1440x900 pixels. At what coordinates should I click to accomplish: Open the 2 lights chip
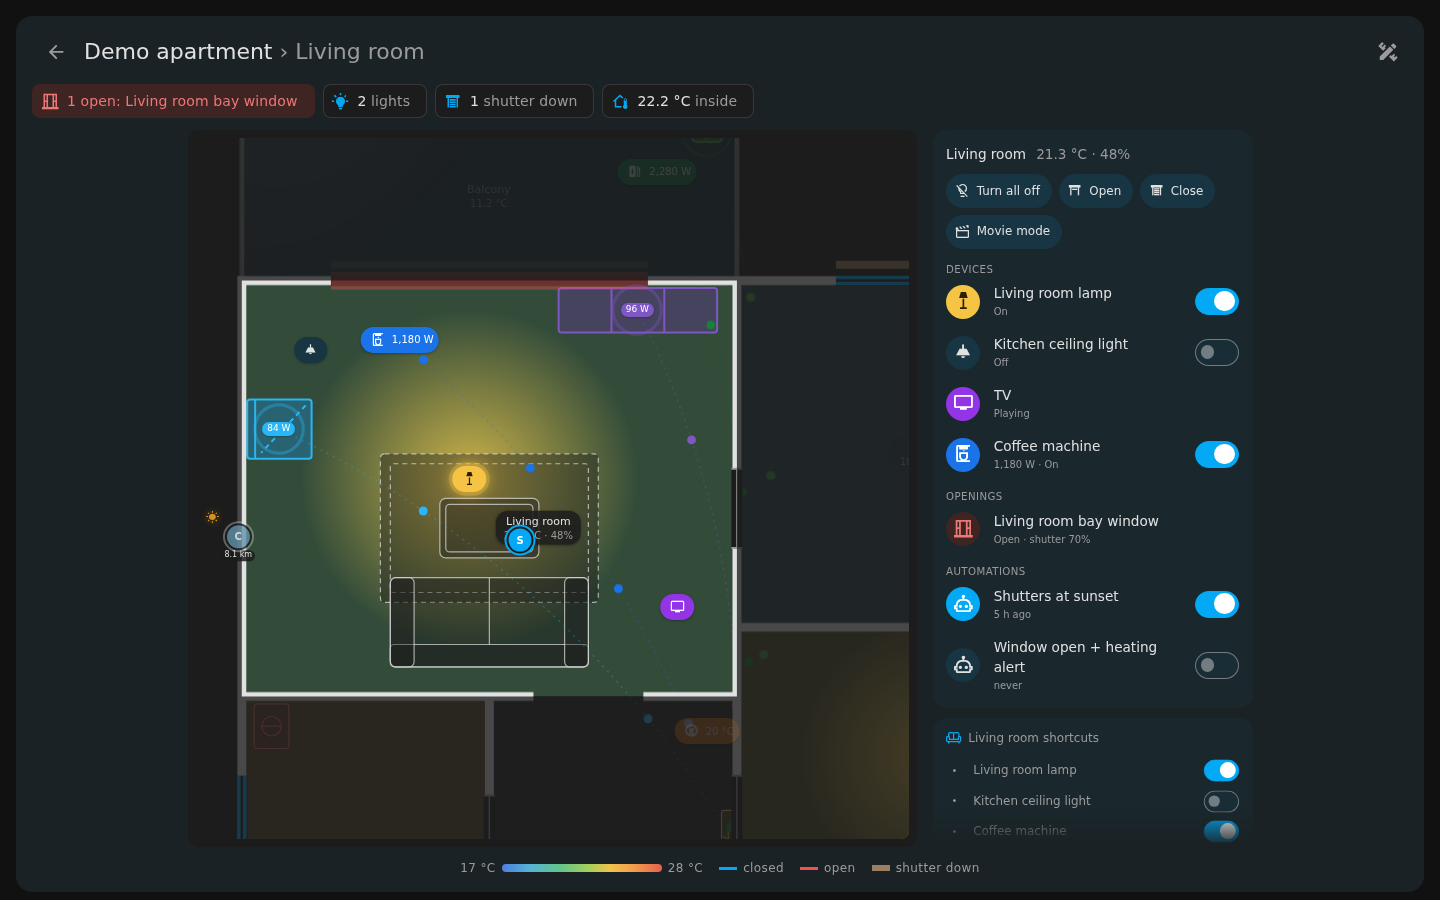[375, 101]
